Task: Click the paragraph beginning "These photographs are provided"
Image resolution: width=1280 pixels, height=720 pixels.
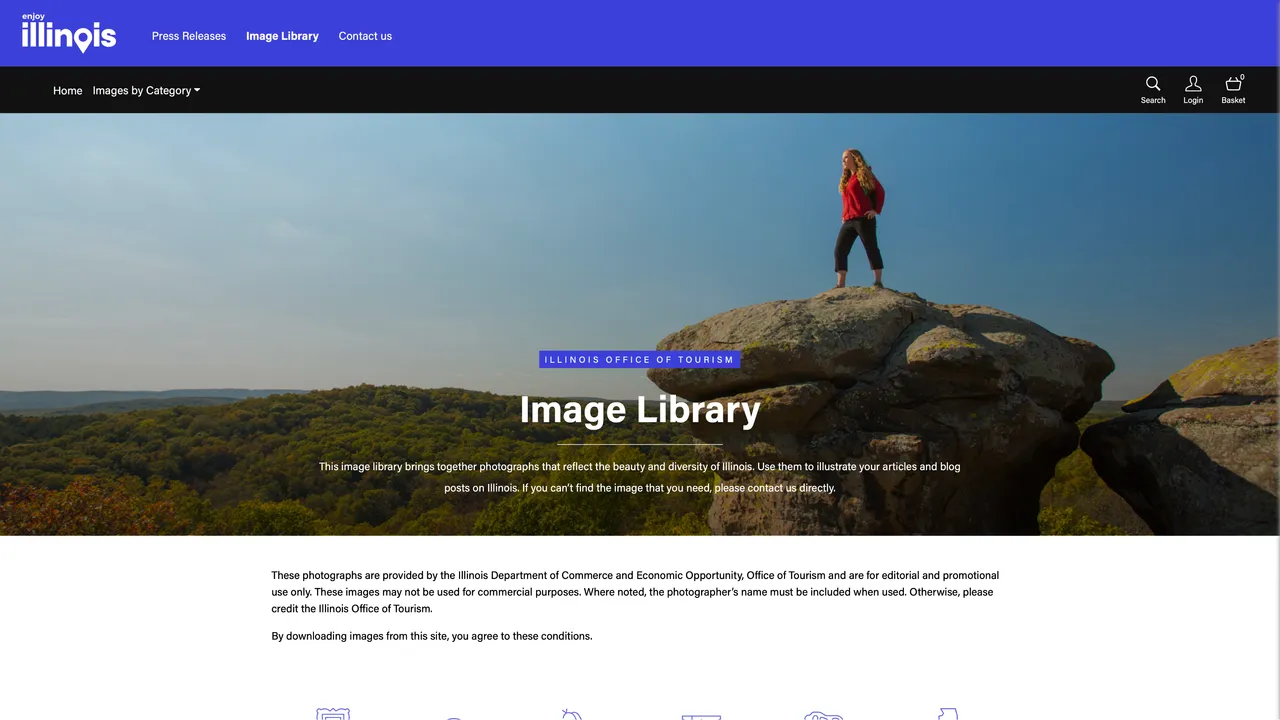Action: point(635,592)
